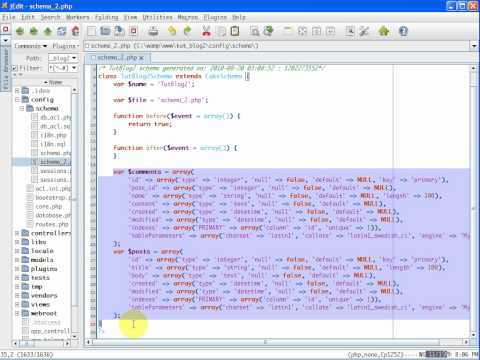Viewport: 480px width, 360px height.
Task: Expand the libs folder
Action: pos(17,242)
